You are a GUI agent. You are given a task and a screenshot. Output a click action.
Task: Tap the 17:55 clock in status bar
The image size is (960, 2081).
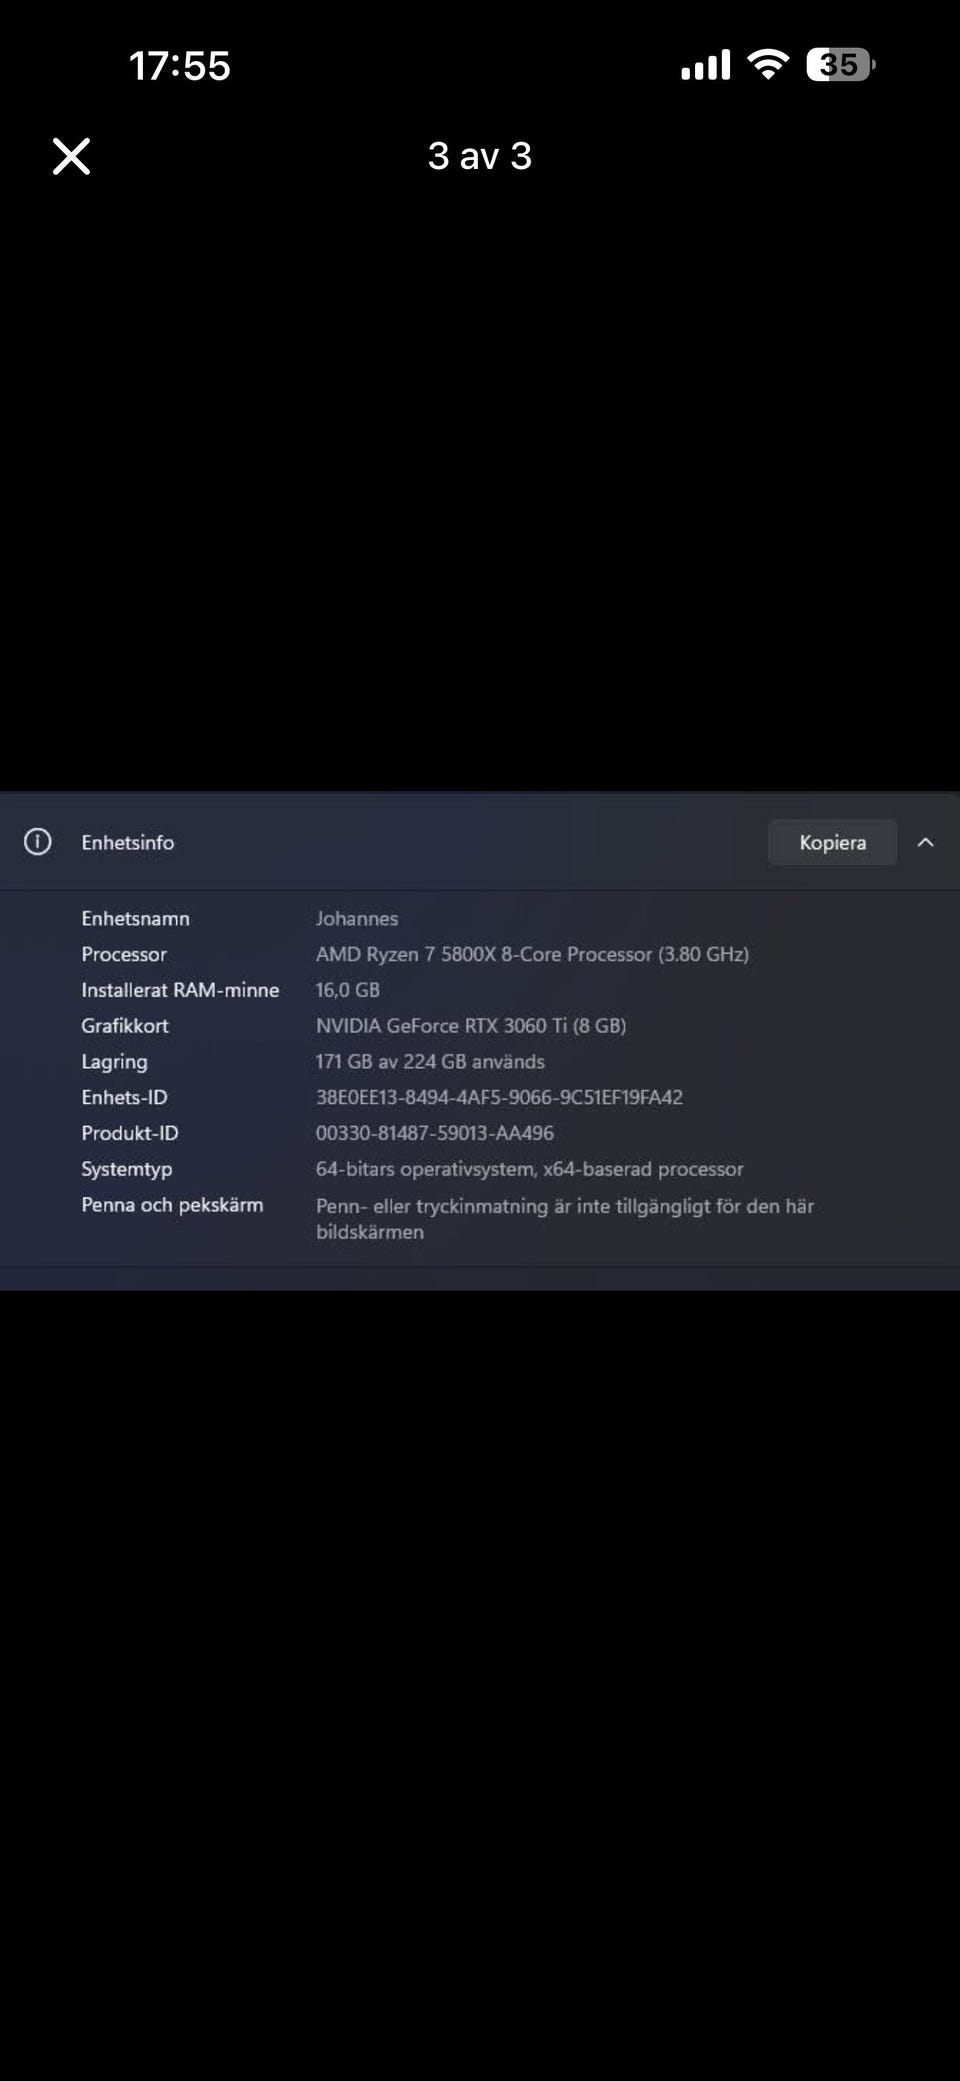click(180, 66)
